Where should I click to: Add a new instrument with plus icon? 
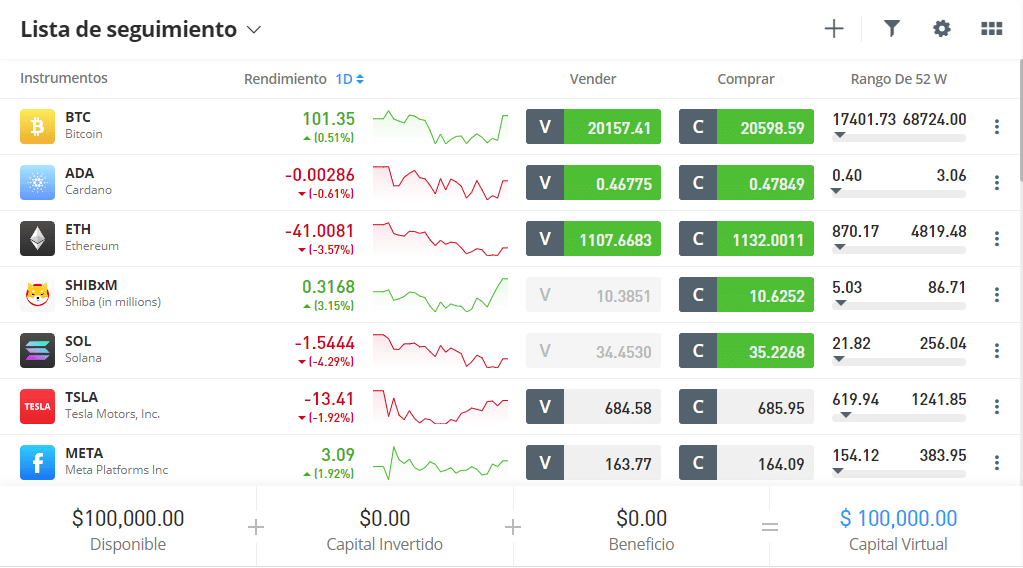click(834, 29)
